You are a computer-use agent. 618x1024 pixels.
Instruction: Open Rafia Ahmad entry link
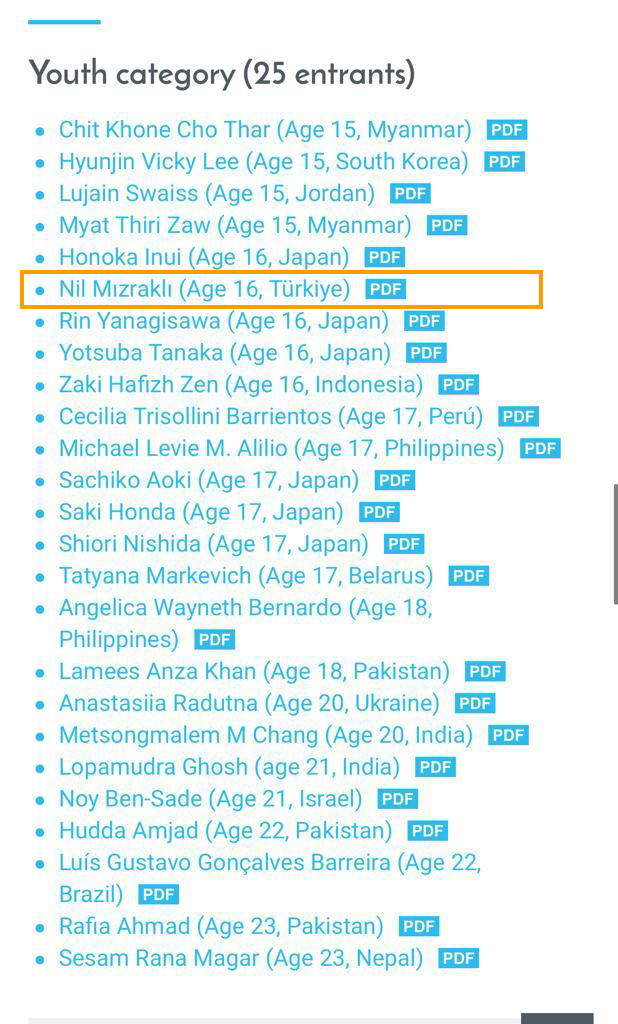221,927
